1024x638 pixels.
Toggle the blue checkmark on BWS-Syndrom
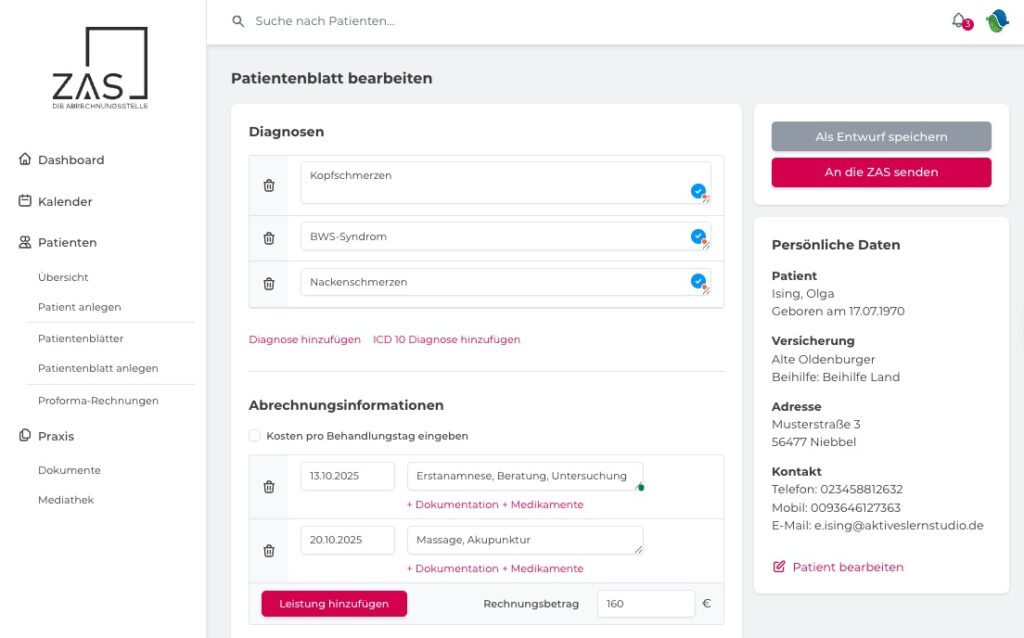pos(698,236)
